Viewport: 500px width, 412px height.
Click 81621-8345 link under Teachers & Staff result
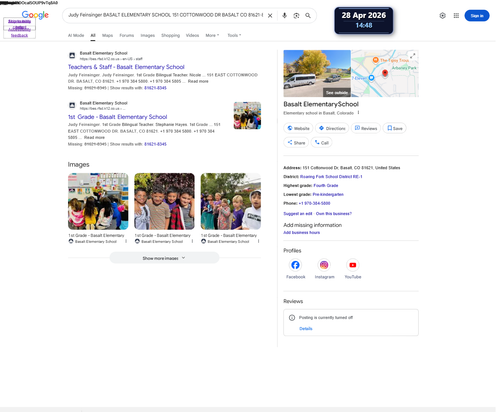pyautogui.click(x=155, y=88)
